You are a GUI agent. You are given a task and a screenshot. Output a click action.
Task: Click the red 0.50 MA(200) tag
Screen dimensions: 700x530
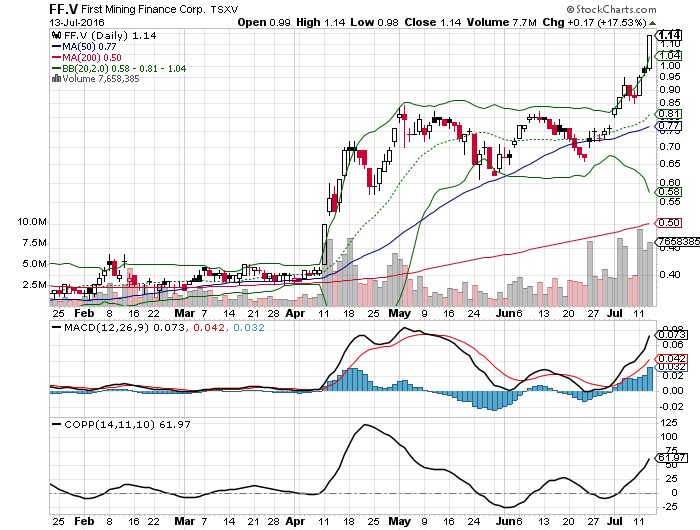pyautogui.click(x=668, y=222)
